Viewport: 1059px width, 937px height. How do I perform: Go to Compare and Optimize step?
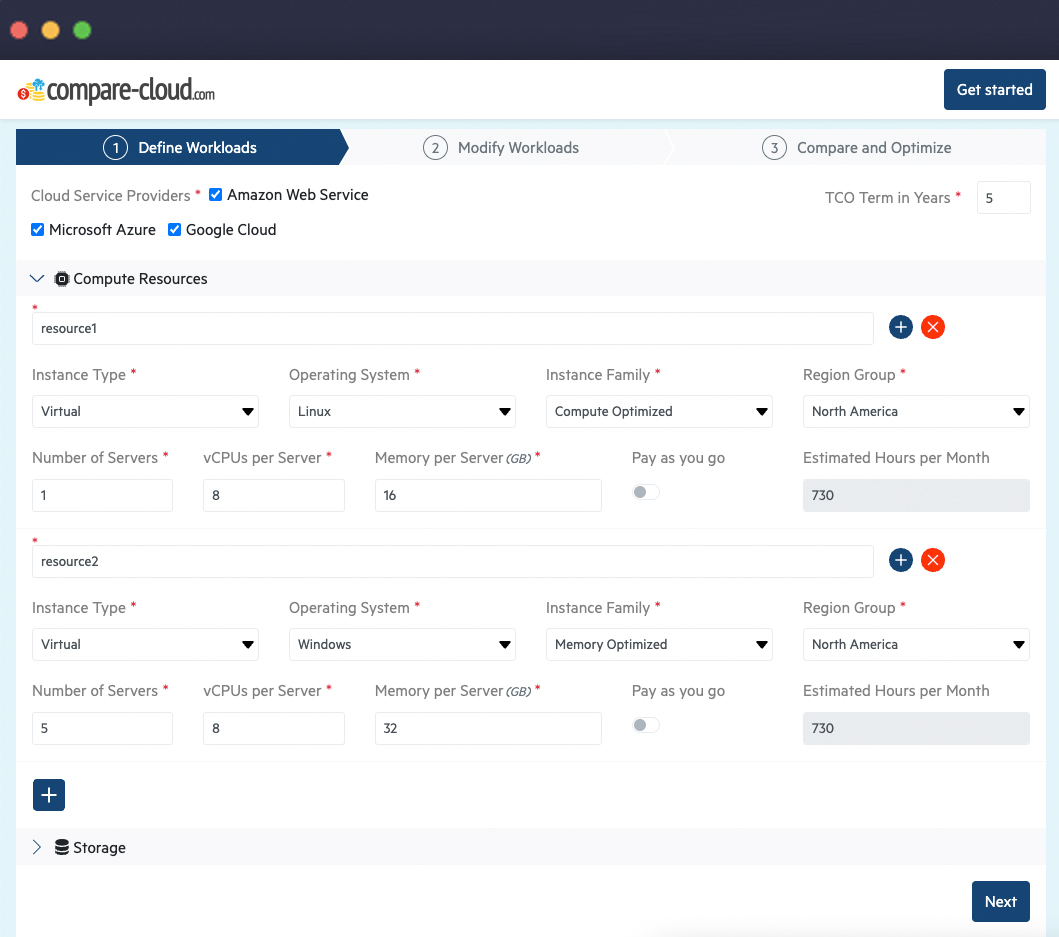[x=858, y=148]
